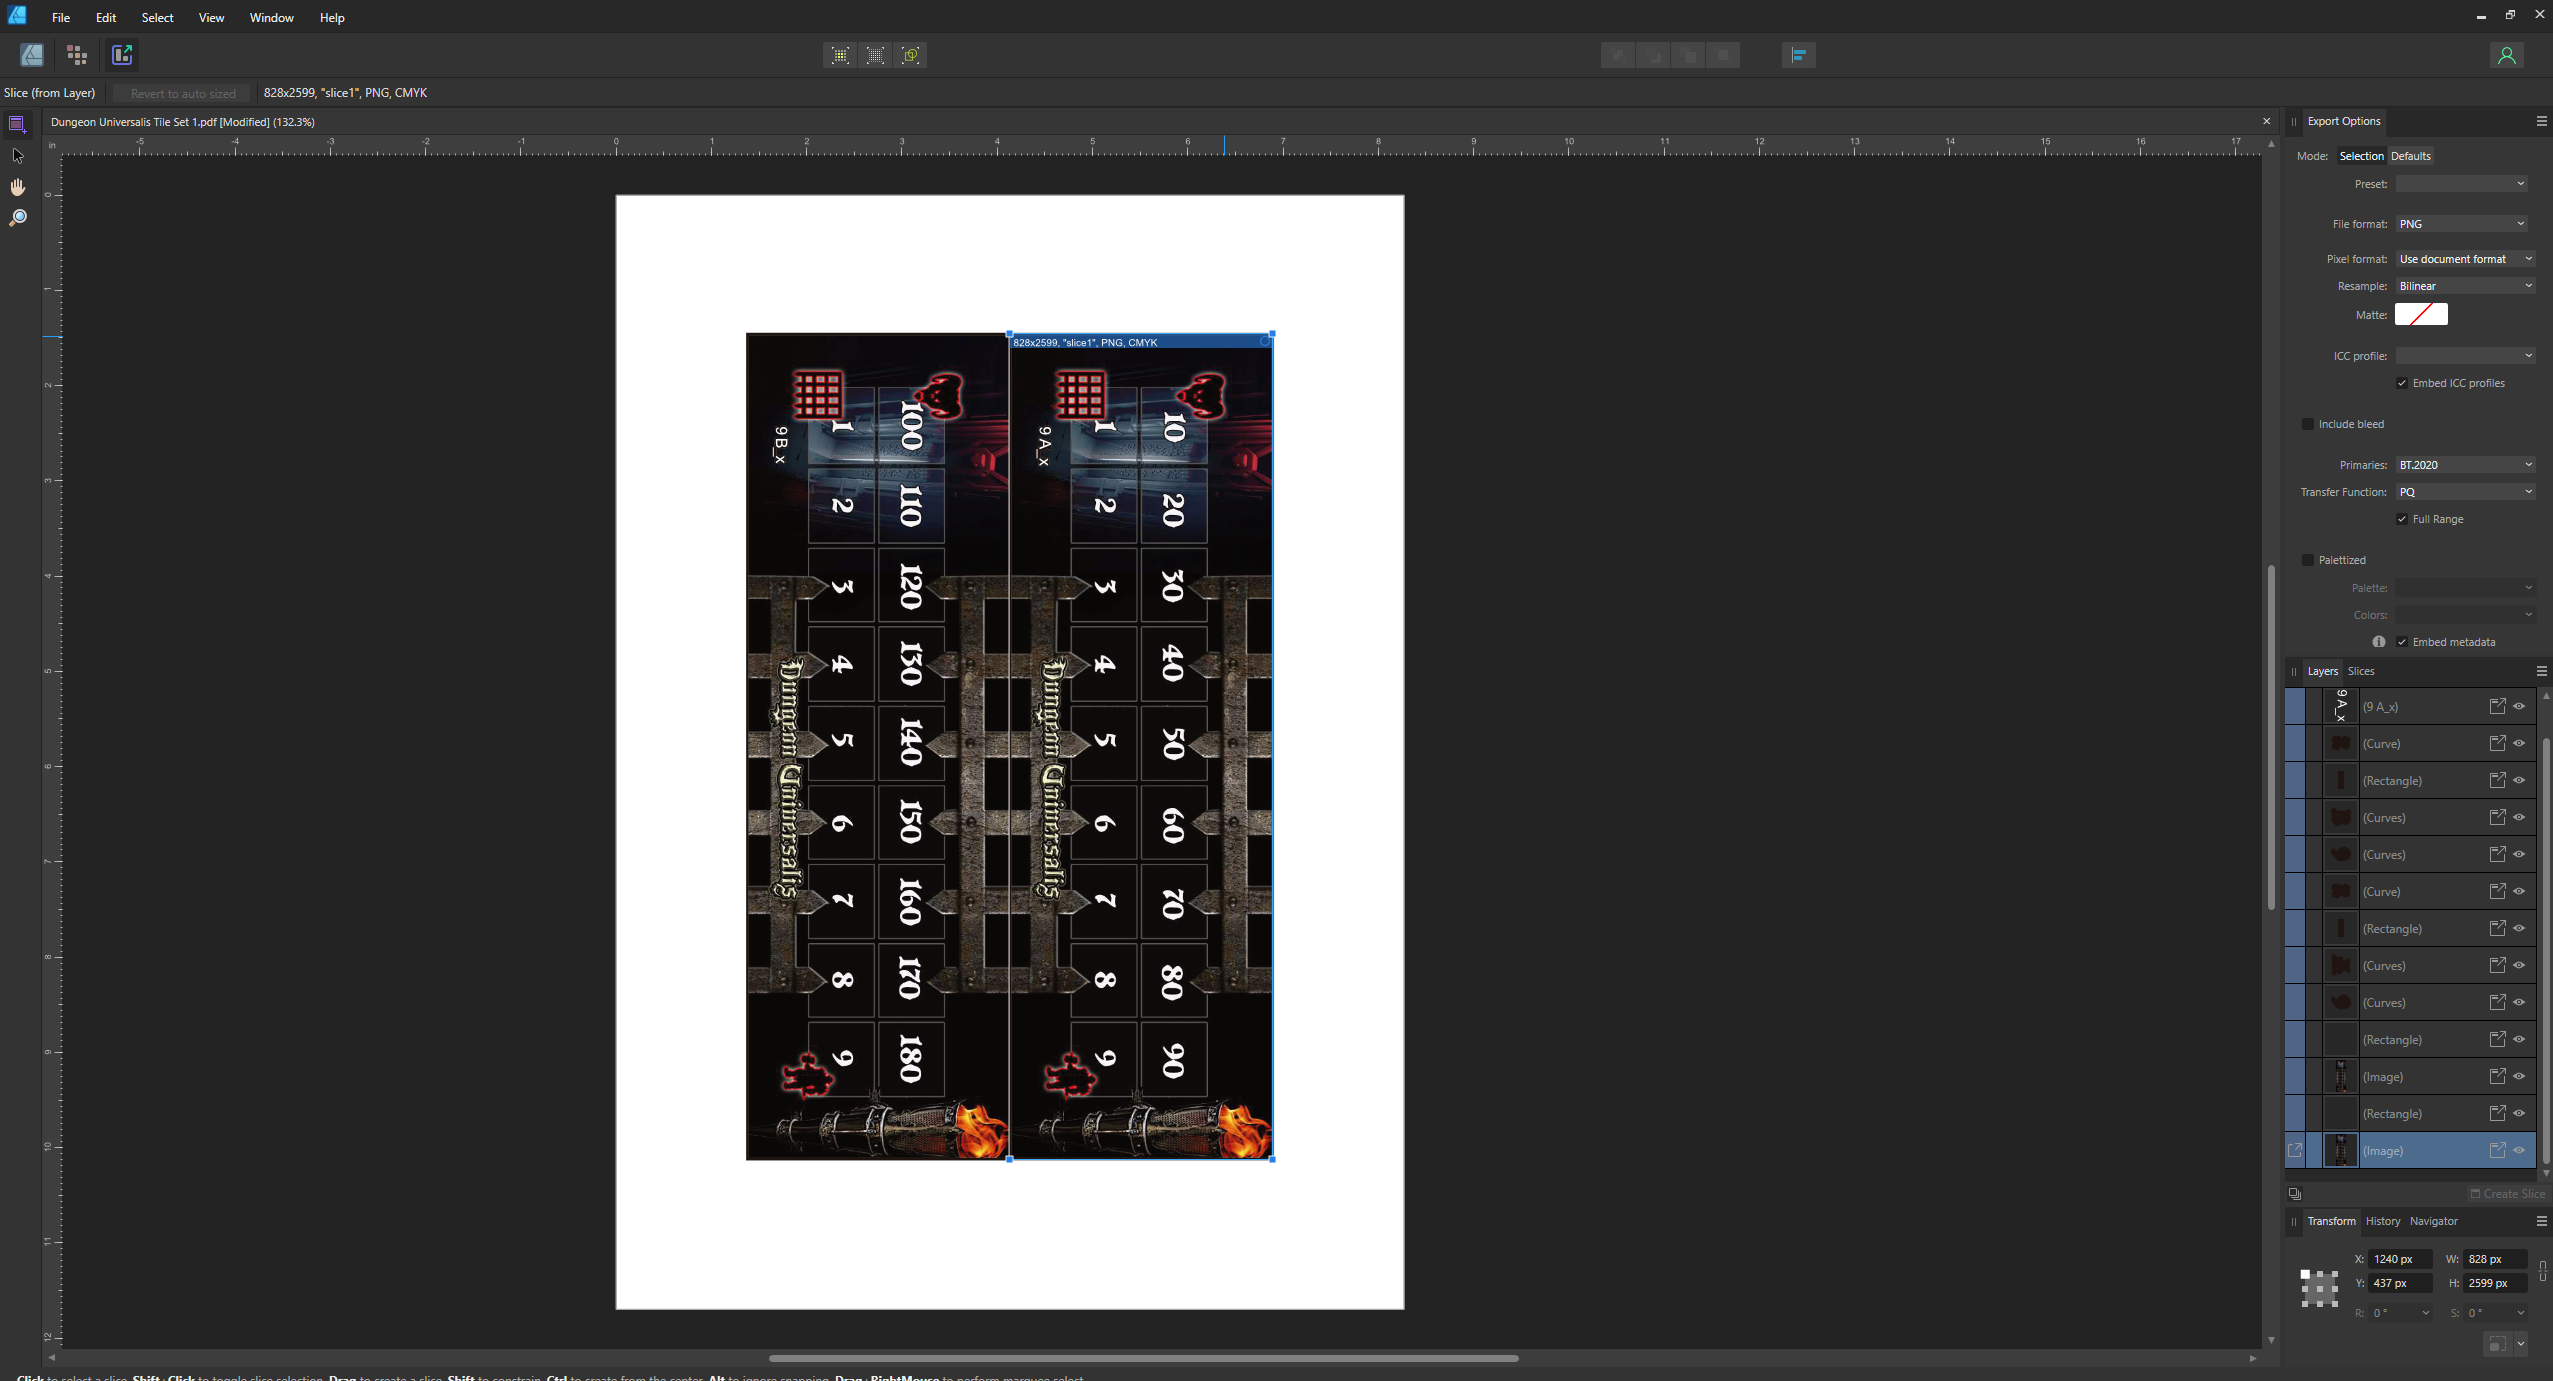
Task: Expand the dropdown arrow beside the transform origin button
Action: (x=2521, y=1344)
